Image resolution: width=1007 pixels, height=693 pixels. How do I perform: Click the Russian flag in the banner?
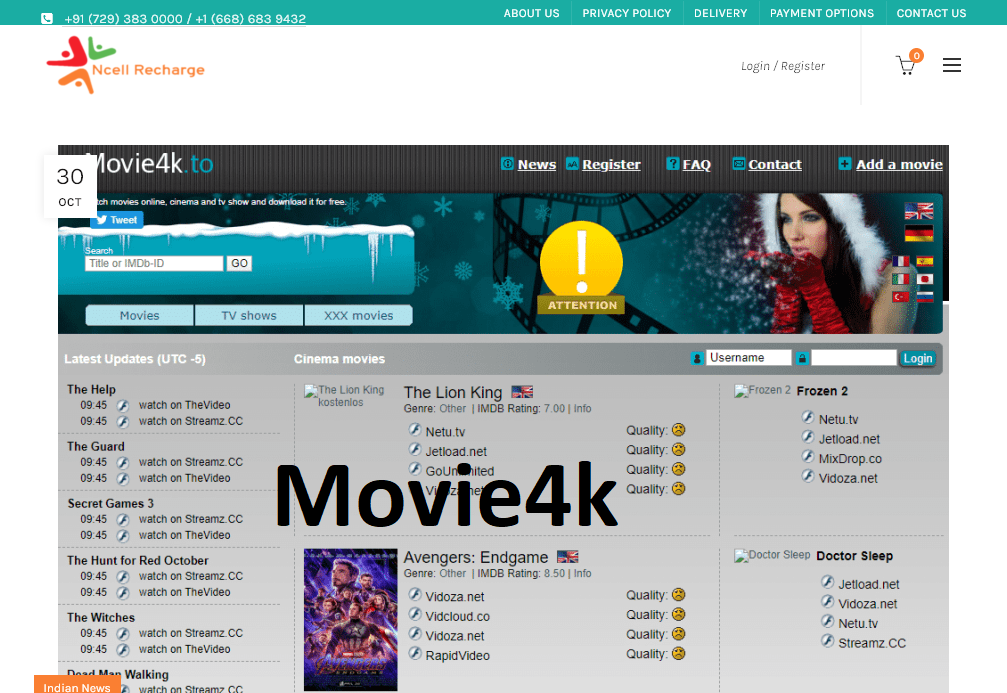pos(925,297)
